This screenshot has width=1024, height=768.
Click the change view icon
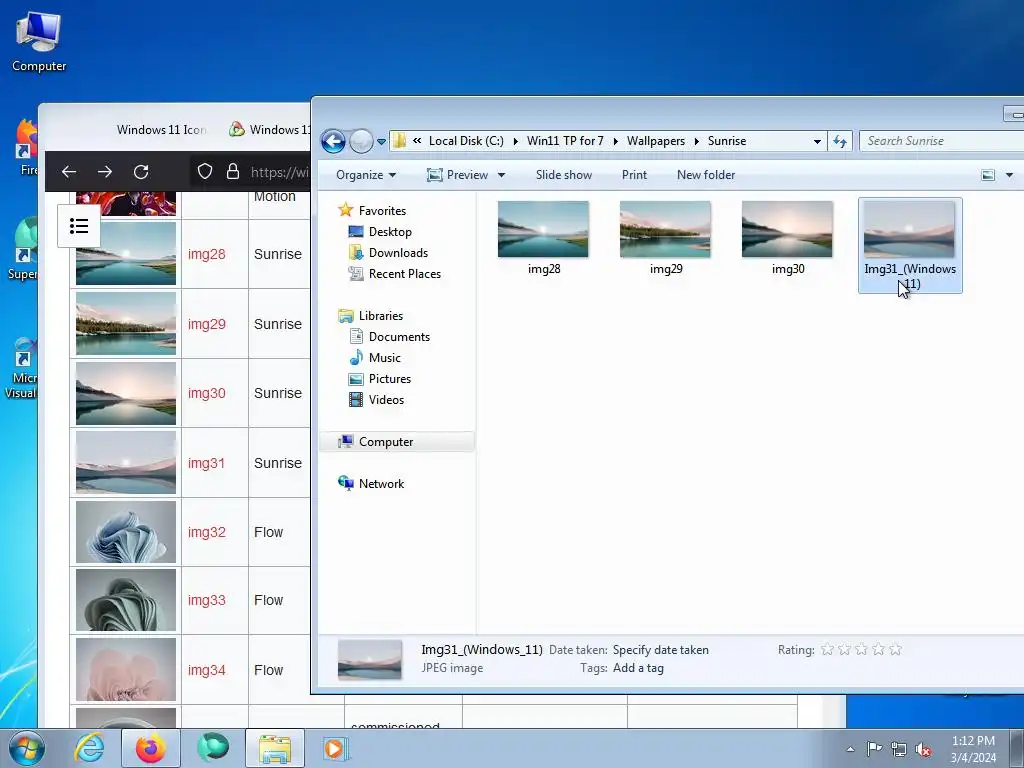(988, 175)
